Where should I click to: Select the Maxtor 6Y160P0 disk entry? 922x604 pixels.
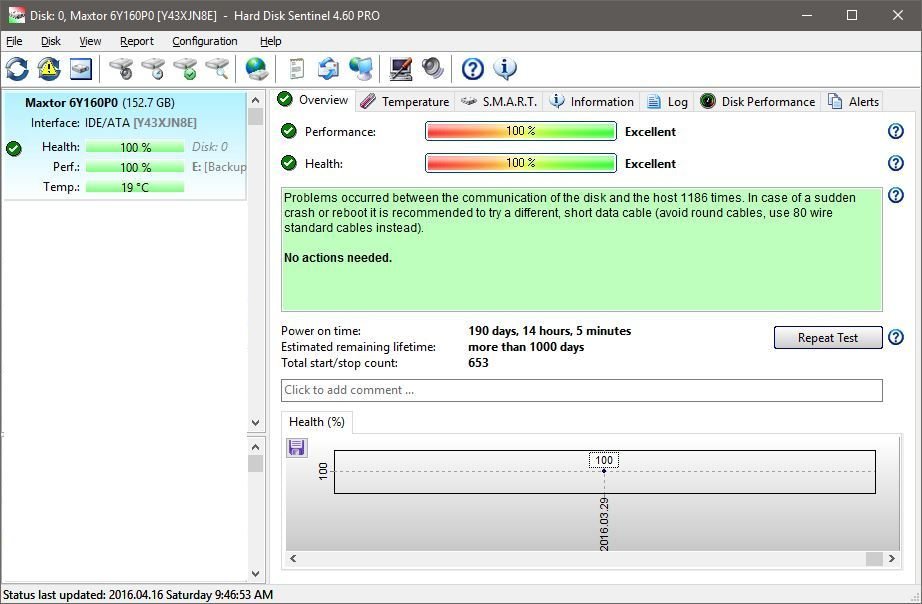[x=125, y=146]
